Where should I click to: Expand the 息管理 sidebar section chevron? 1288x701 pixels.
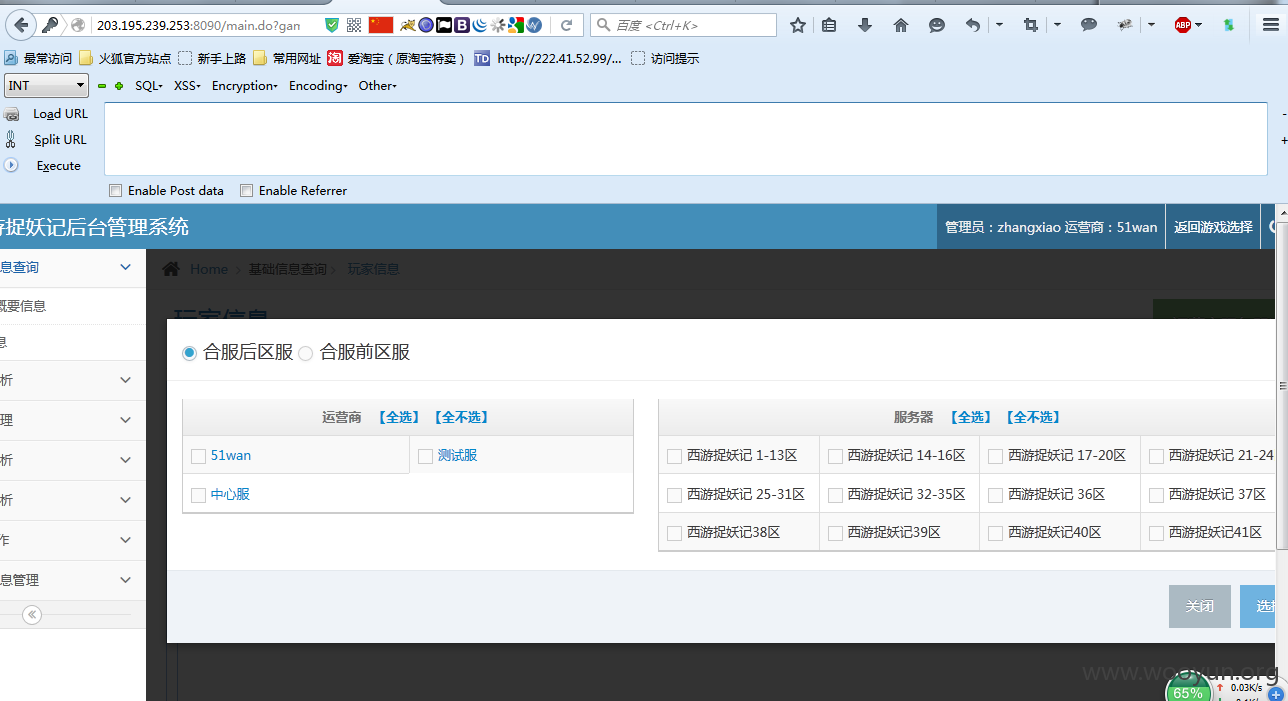tap(125, 580)
